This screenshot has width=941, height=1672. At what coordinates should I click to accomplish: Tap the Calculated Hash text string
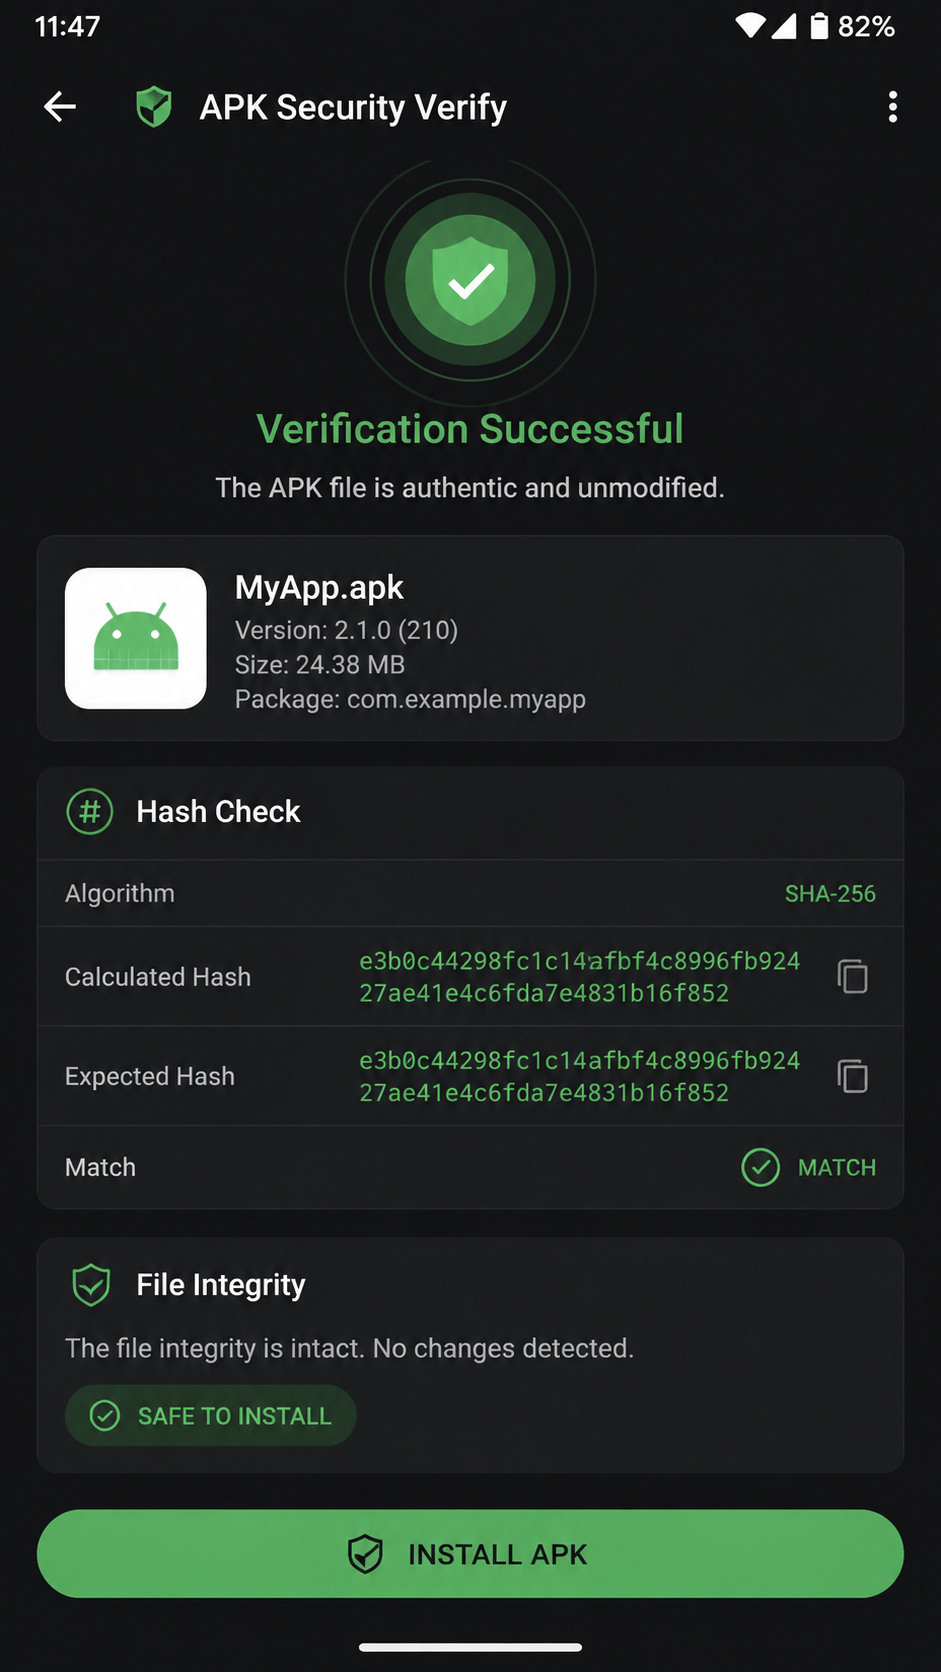coord(580,977)
